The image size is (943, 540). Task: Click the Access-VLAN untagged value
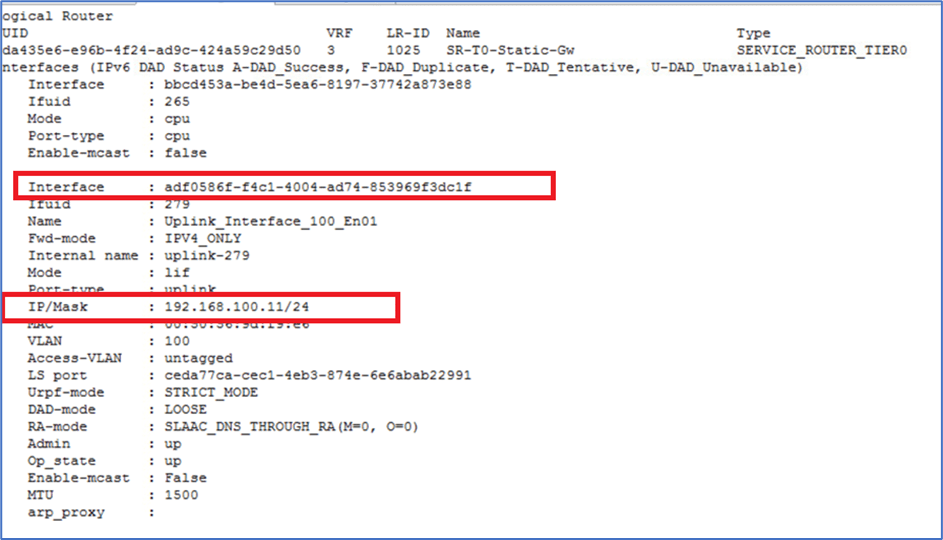point(198,358)
